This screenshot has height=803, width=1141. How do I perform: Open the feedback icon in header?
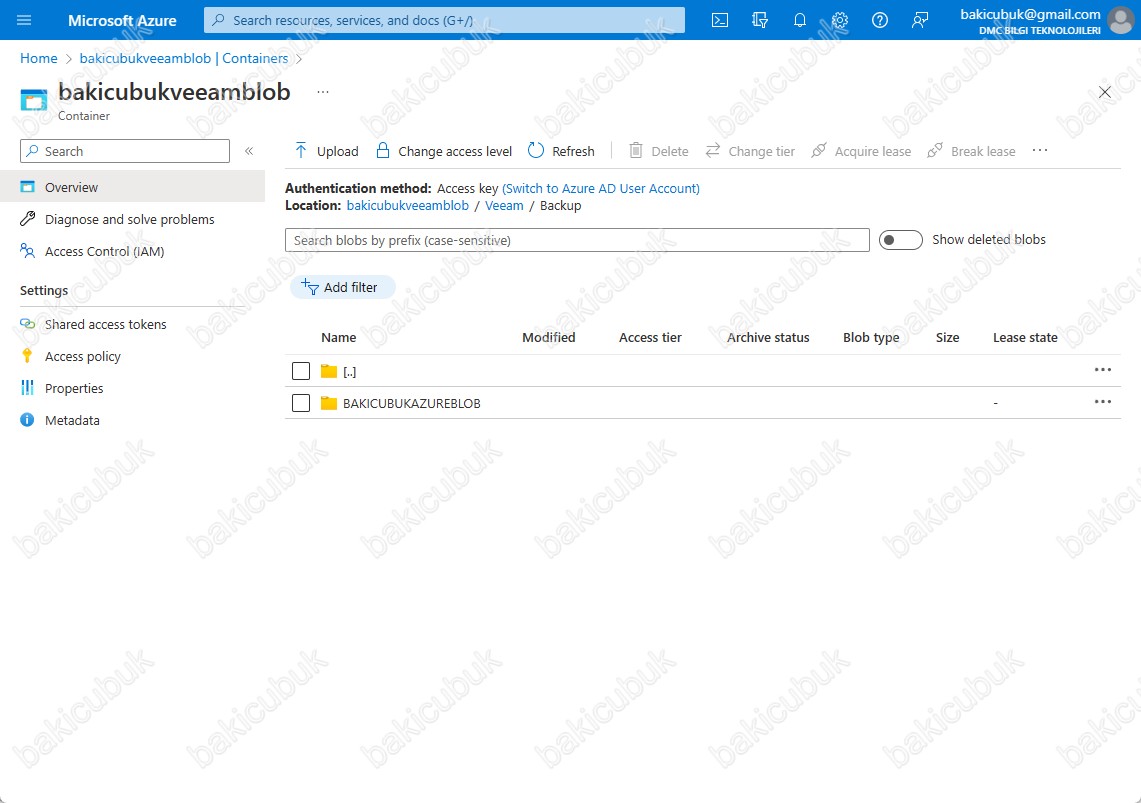click(920, 20)
